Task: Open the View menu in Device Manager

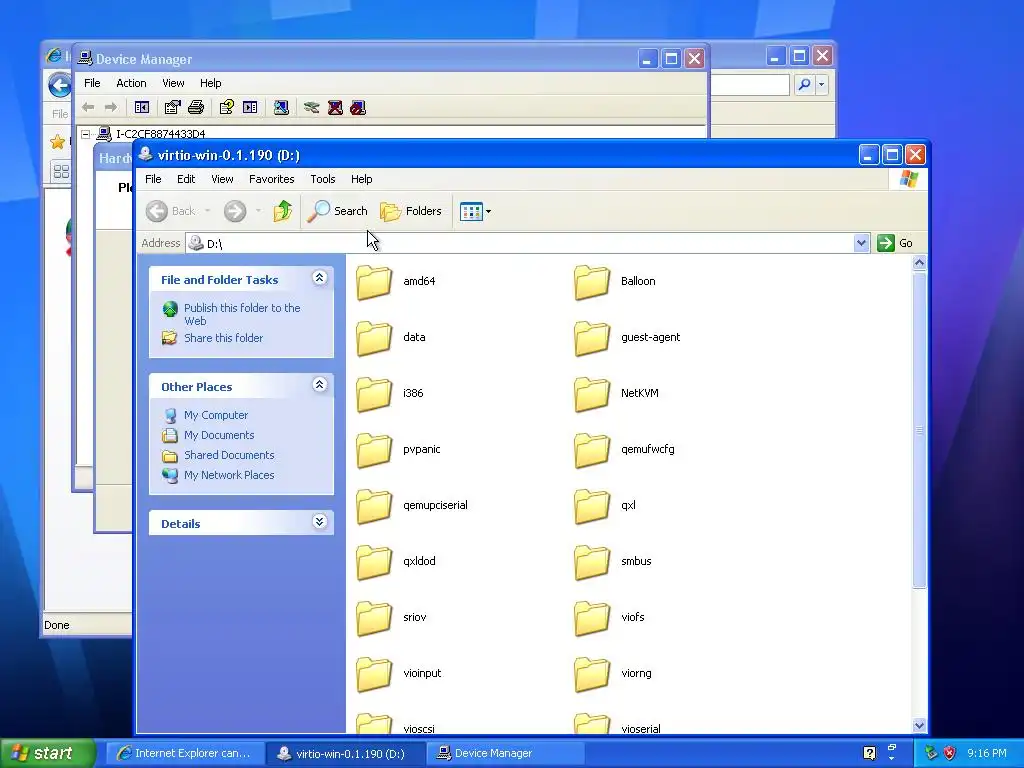Action: 173,83
